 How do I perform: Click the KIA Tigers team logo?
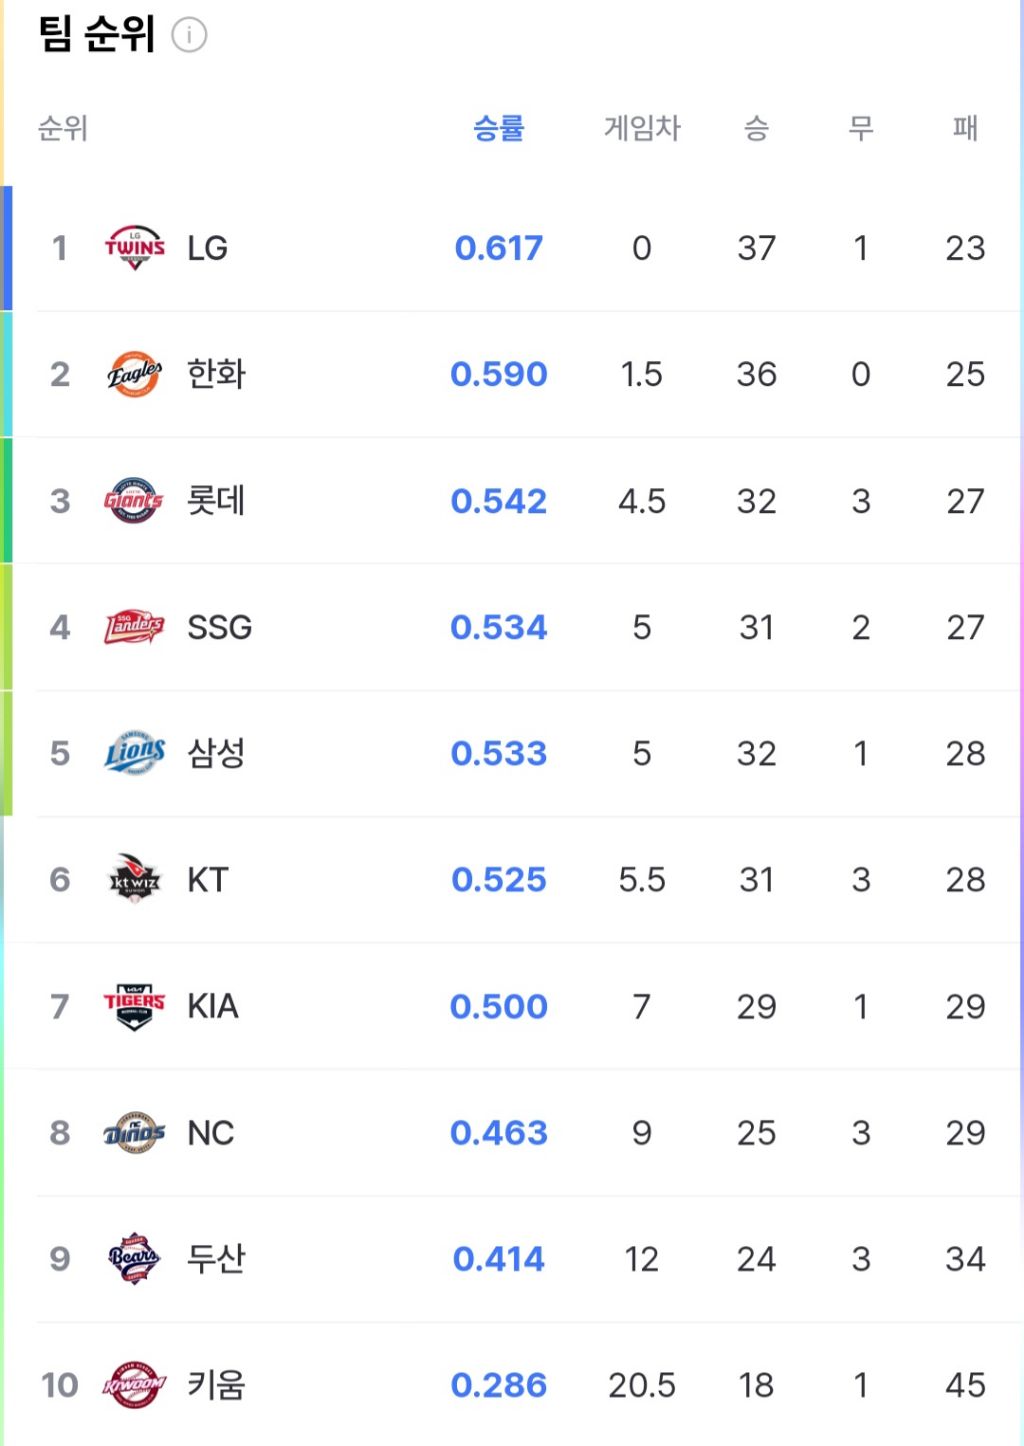click(134, 1006)
